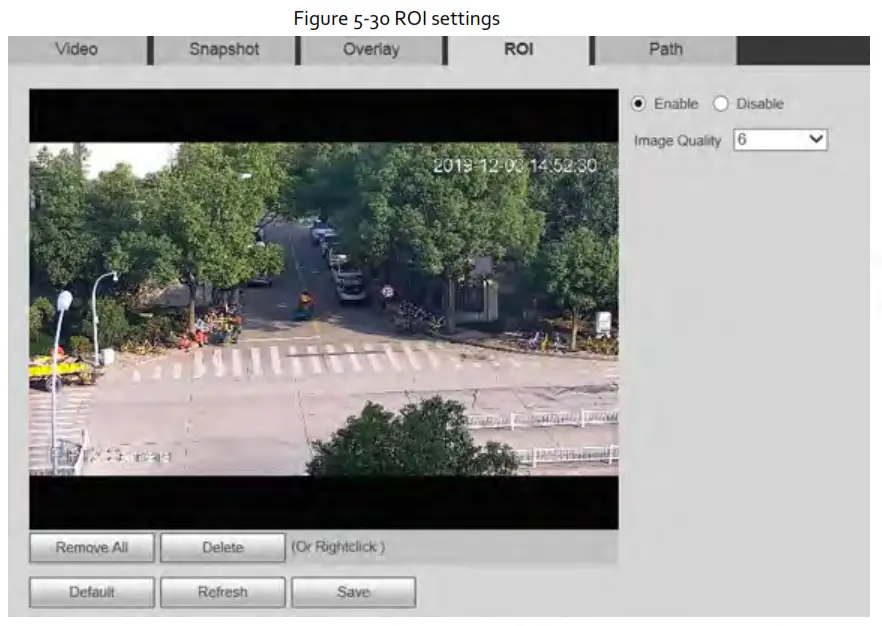Save the ROI configuration

click(x=355, y=592)
